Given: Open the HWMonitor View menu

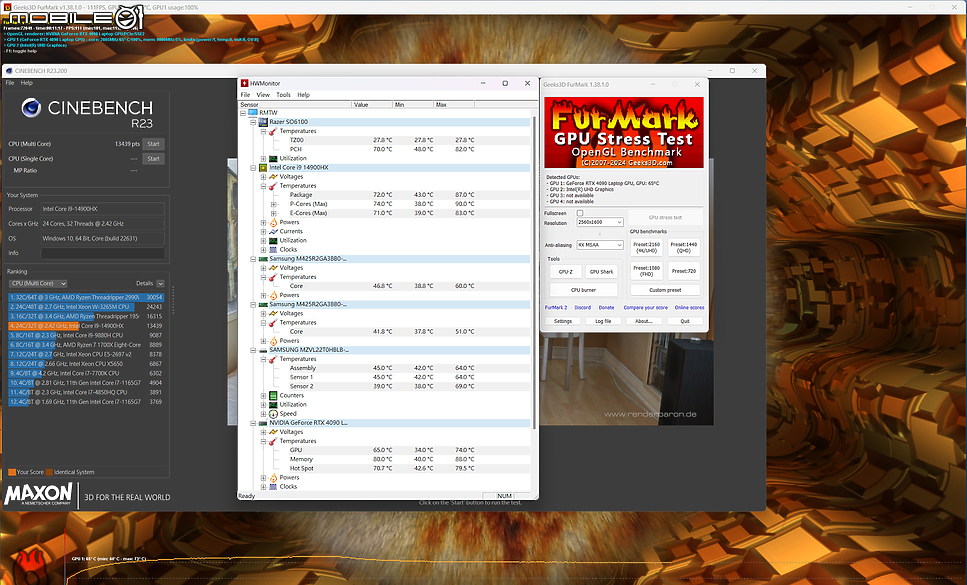Looking at the screenshot, I should [x=263, y=95].
